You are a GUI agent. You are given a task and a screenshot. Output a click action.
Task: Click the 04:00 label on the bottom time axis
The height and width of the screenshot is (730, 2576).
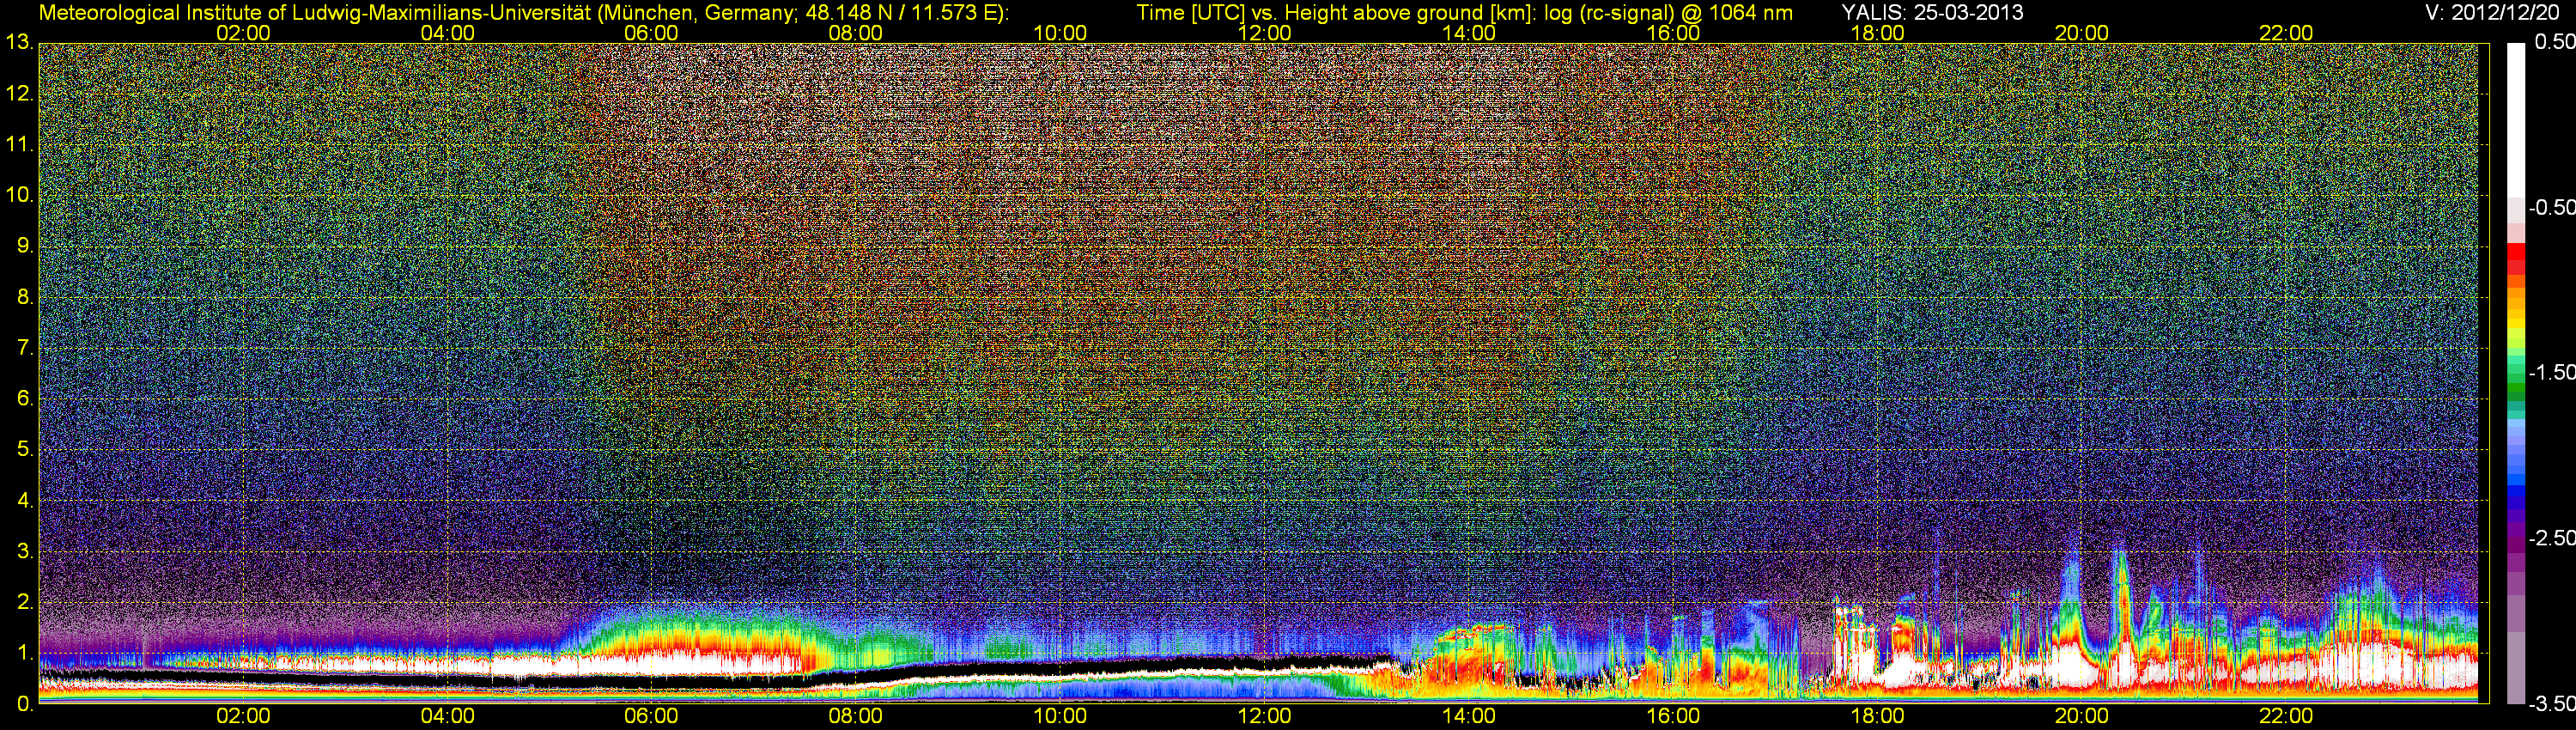coord(447,716)
